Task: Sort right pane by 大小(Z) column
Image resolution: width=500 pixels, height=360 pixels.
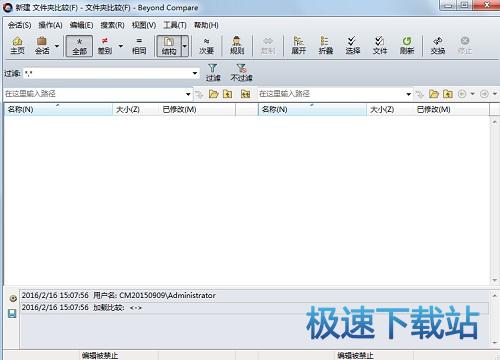Action: tap(390, 110)
